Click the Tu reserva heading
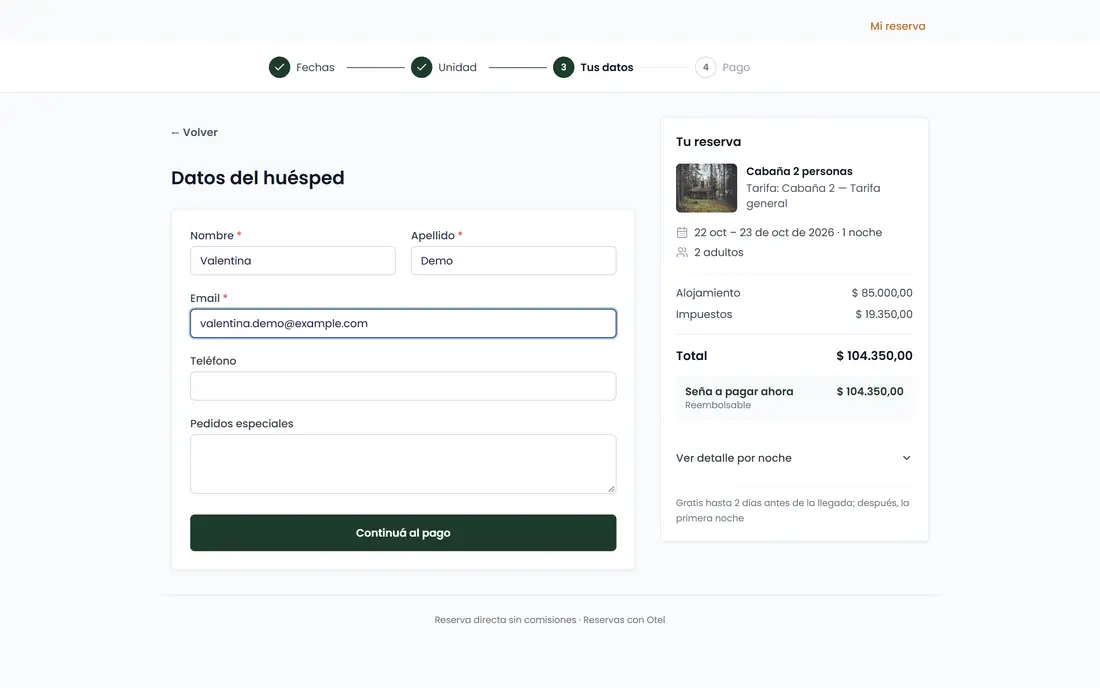 coord(709,142)
